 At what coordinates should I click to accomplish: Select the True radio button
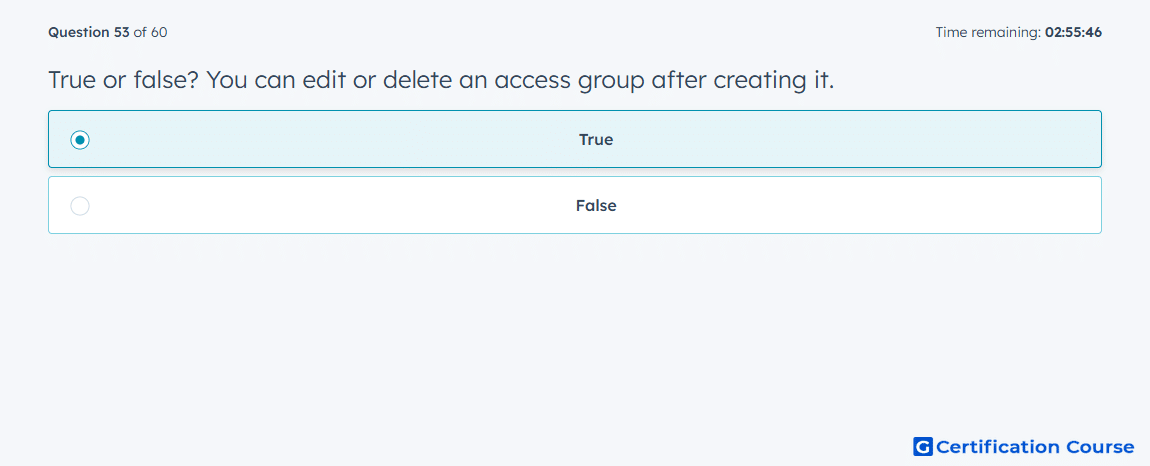[x=80, y=139]
